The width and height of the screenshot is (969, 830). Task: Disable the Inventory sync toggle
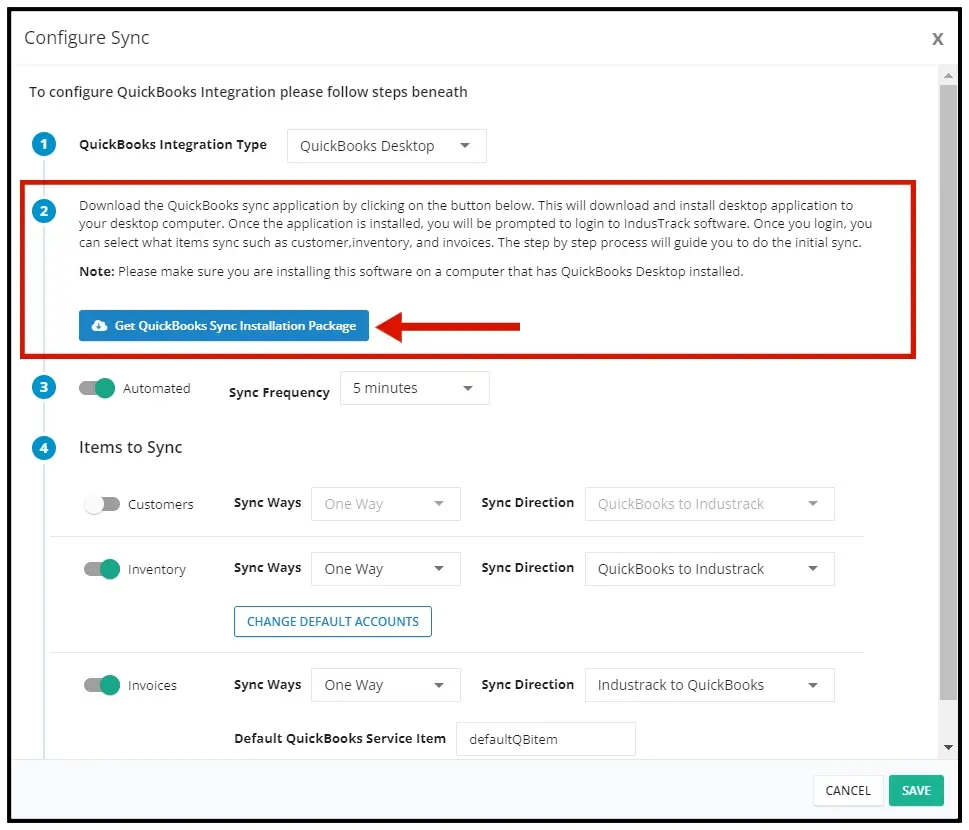click(102, 569)
